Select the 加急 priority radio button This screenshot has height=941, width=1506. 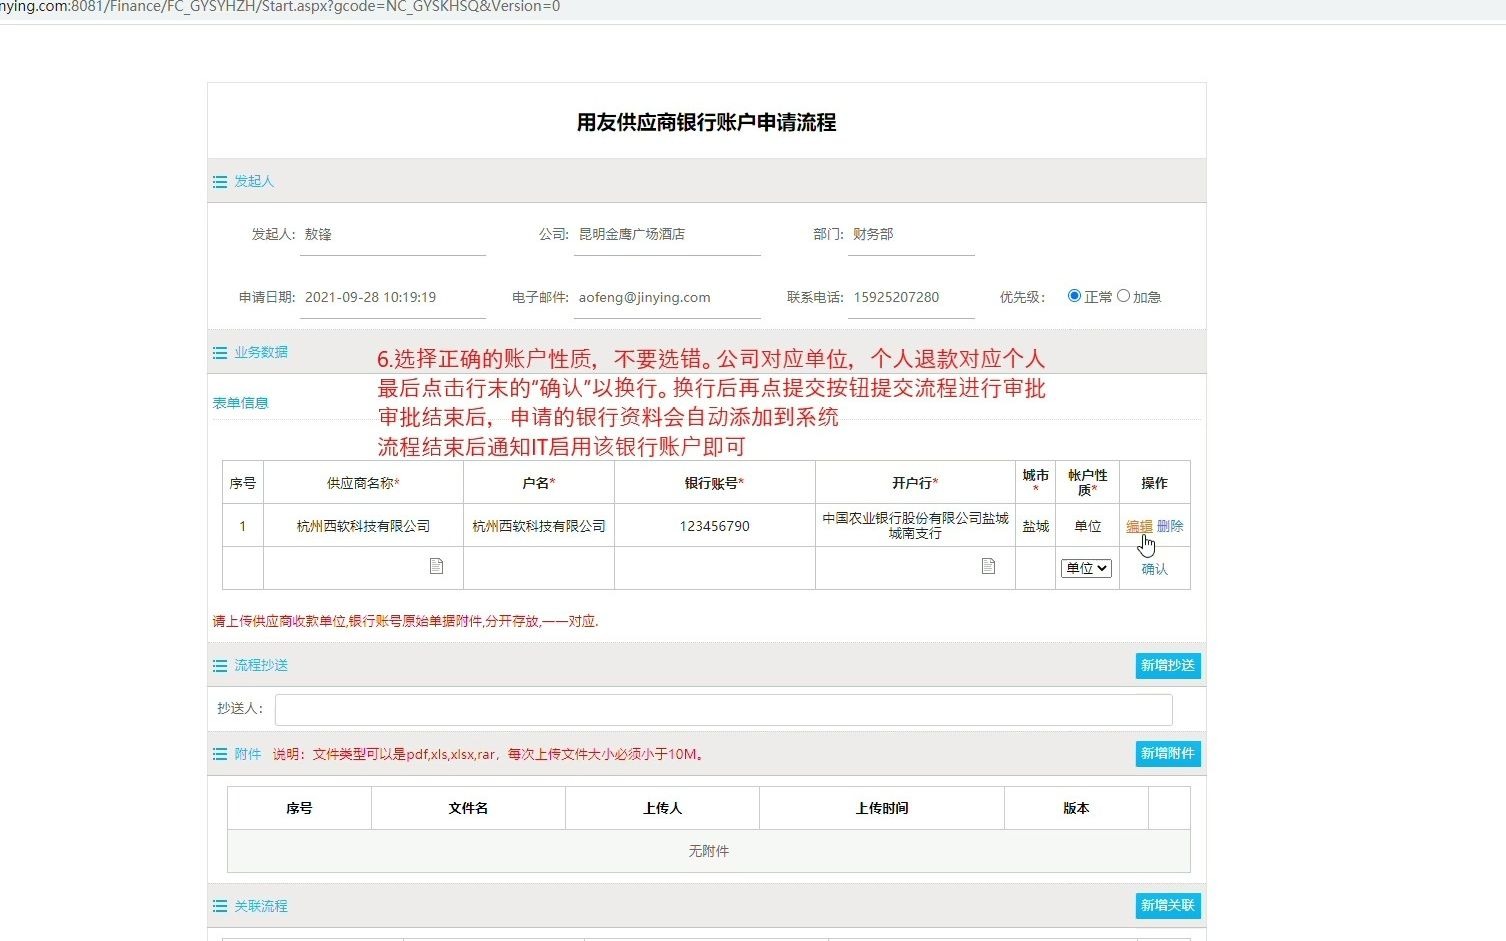pos(1123,296)
